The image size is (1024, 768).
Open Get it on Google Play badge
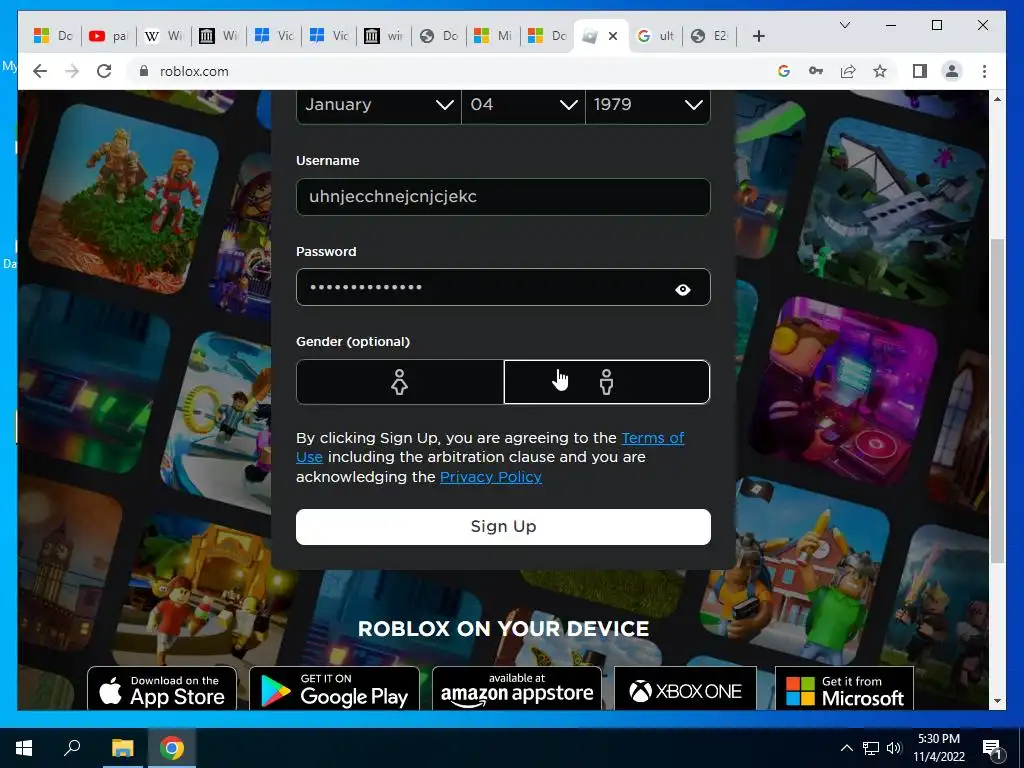[x=334, y=689]
